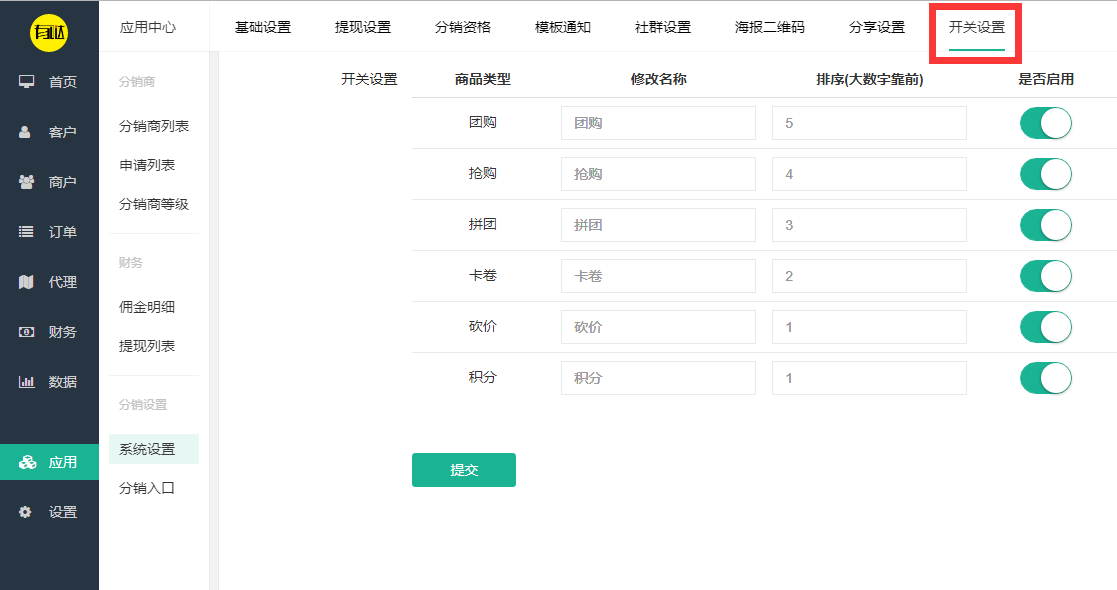Open 申请列表 in the submenu
The height and width of the screenshot is (590, 1117).
click(x=147, y=165)
